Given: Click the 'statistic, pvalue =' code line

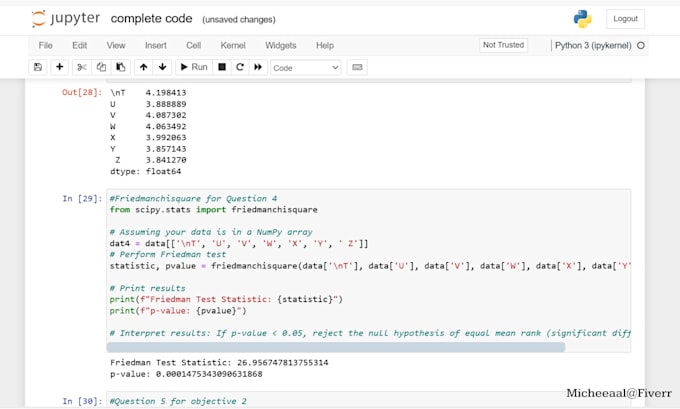Looking at the screenshot, I should 370,266.
